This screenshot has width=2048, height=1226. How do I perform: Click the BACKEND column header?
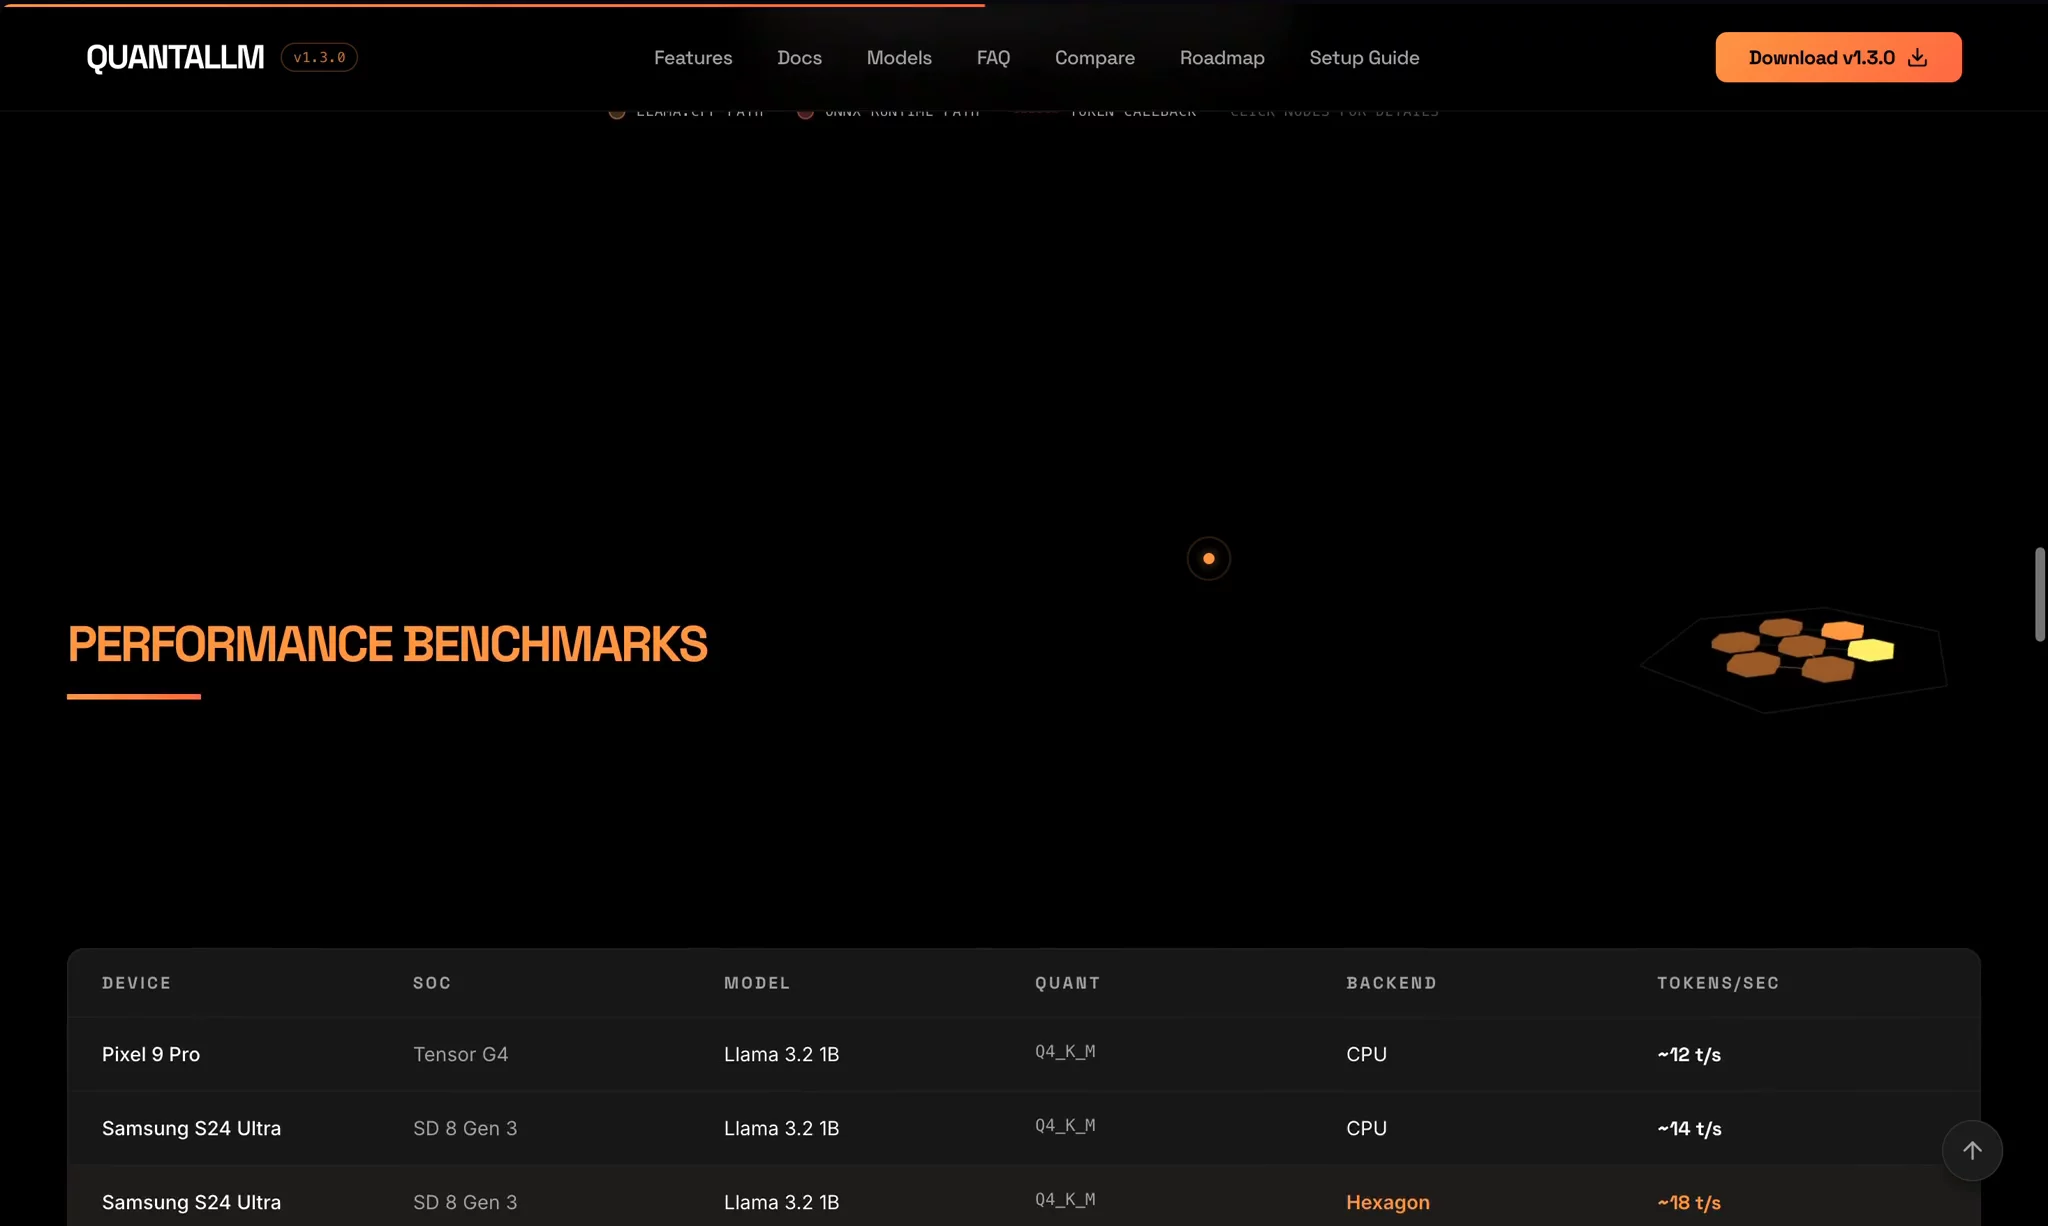click(1391, 982)
